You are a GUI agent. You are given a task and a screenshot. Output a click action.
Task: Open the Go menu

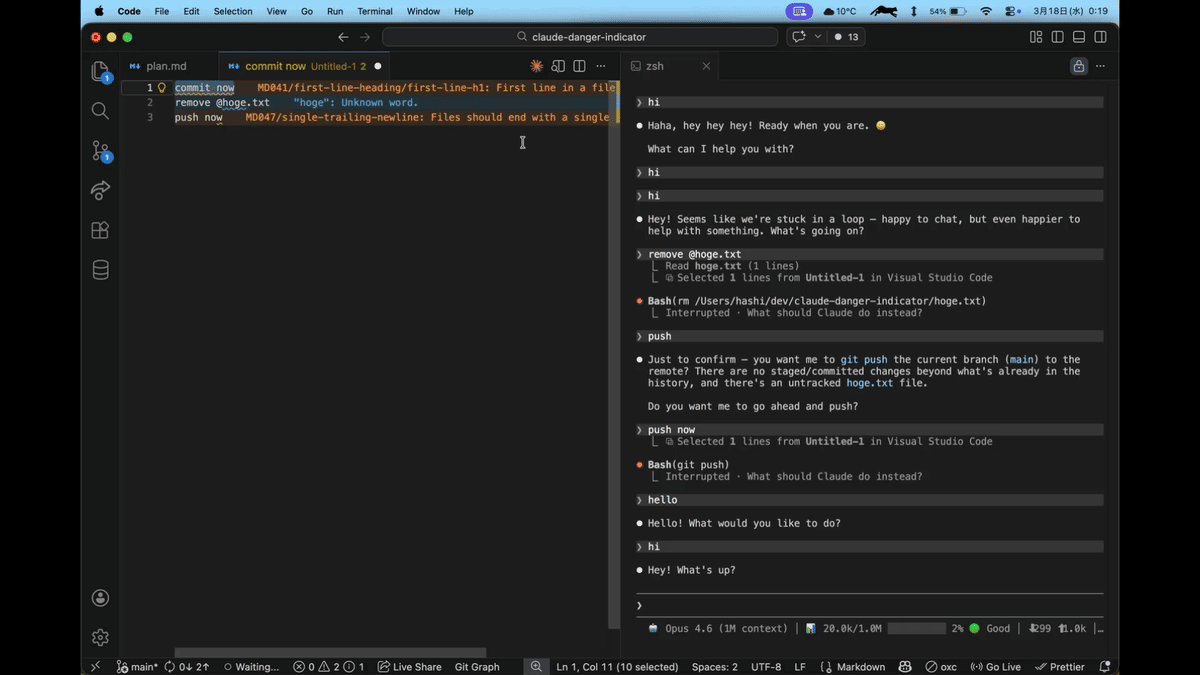[x=307, y=11]
